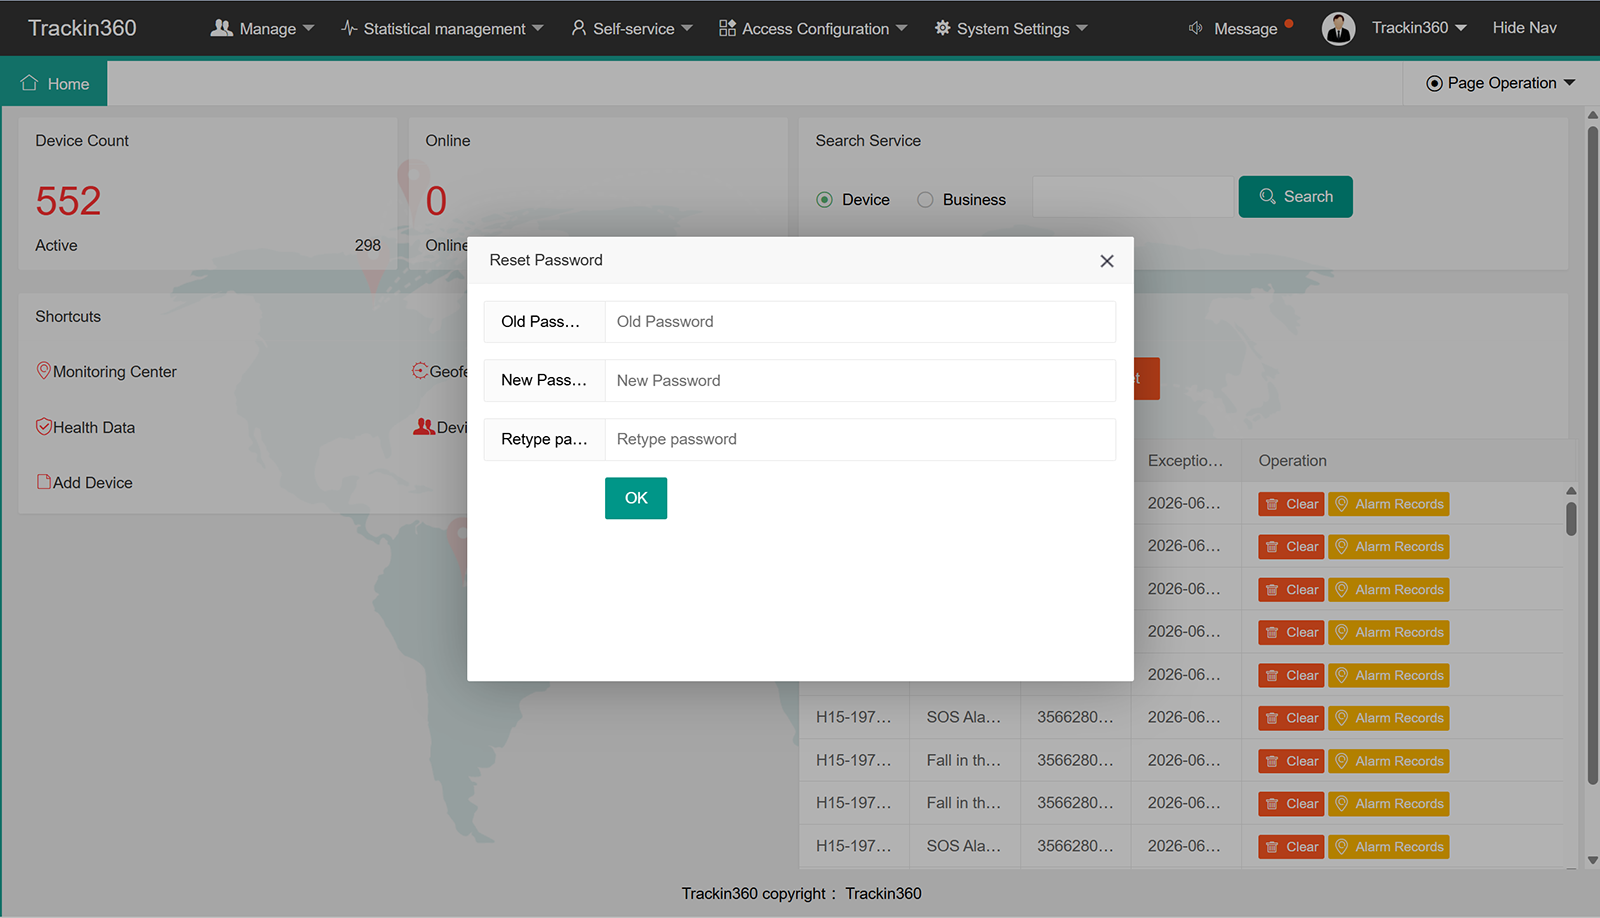The height and width of the screenshot is (918, 1600).
Task: Click Alarm Records in bottom SOS Ala… row
Action: (1389, 847)
